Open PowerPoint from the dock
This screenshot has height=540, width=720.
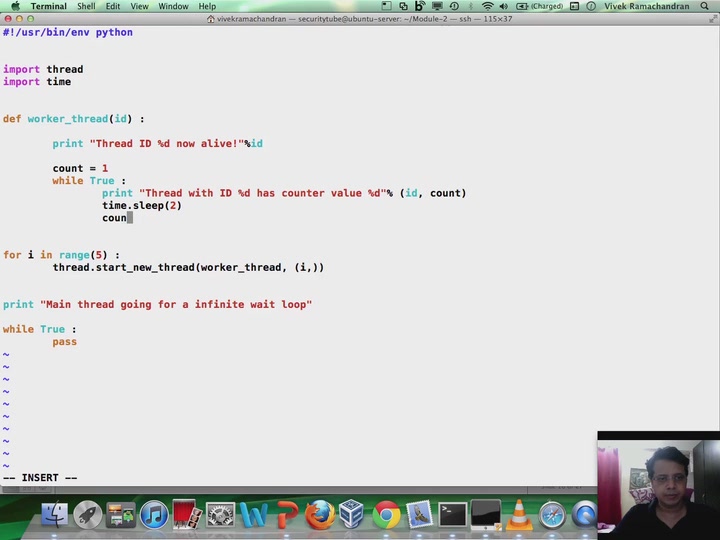coord(287,515)
